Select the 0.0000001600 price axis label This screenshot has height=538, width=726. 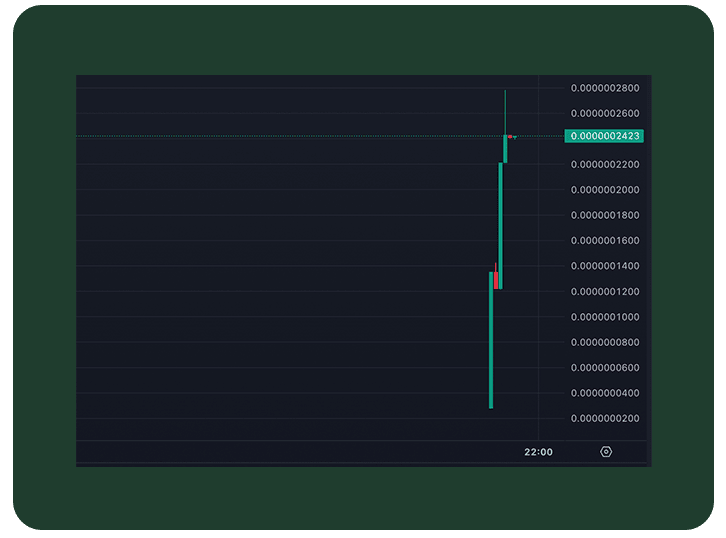pyautogui.click(x=605, y=241)
